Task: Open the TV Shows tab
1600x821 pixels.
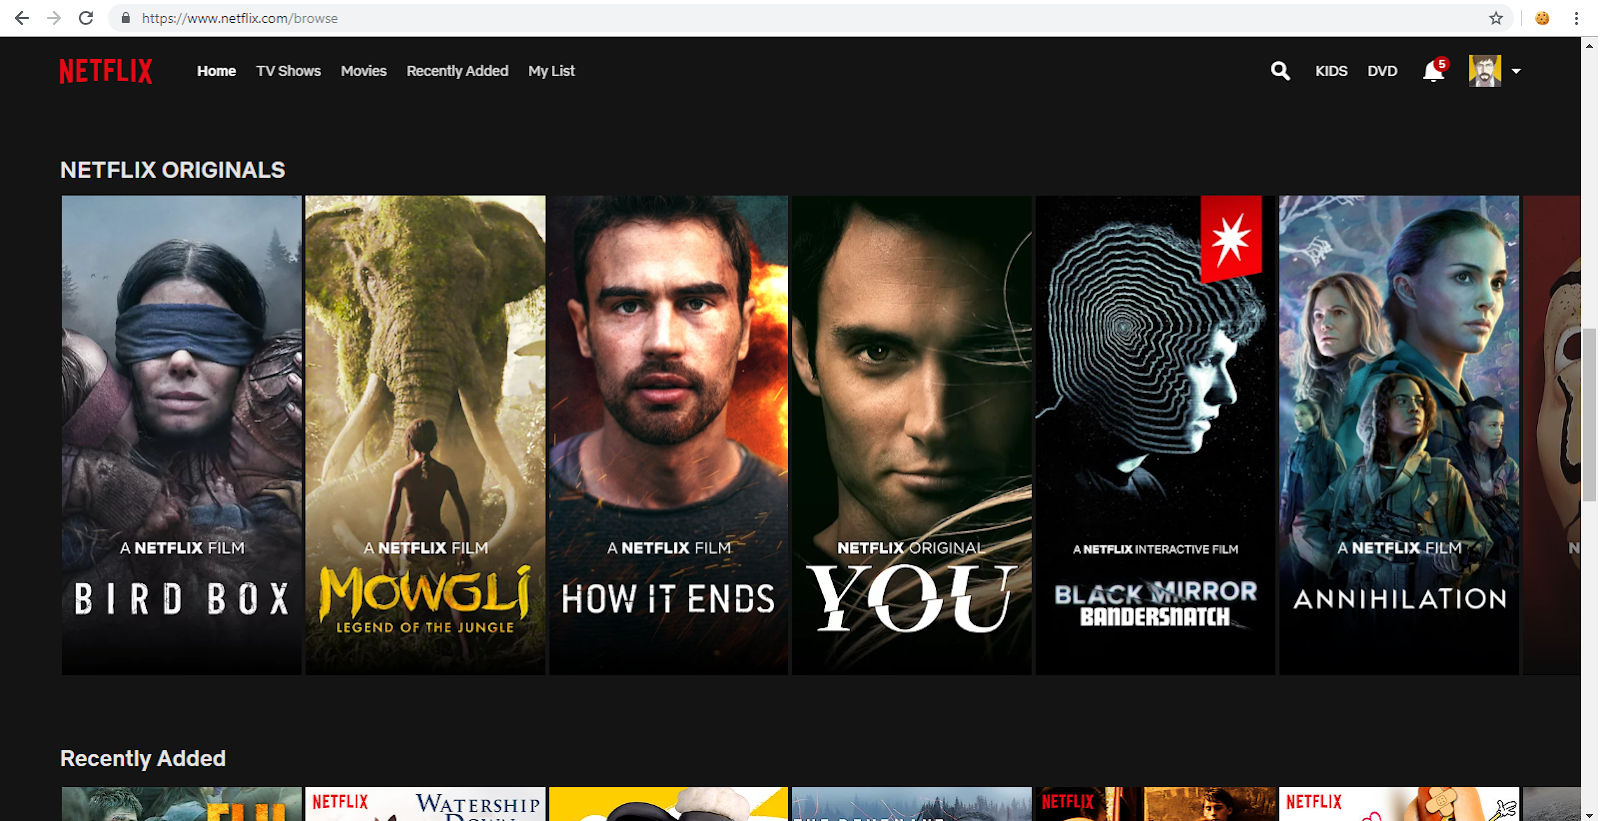Action: pyautogui.click(x=288, y=71)
